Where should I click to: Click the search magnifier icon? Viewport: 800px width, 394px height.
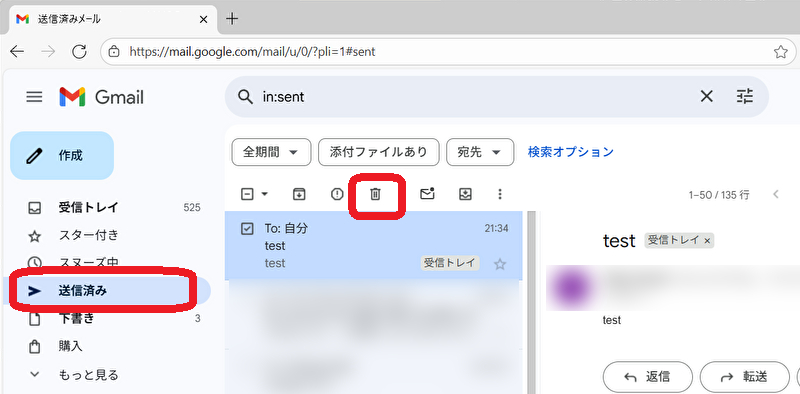pos(245,96)
